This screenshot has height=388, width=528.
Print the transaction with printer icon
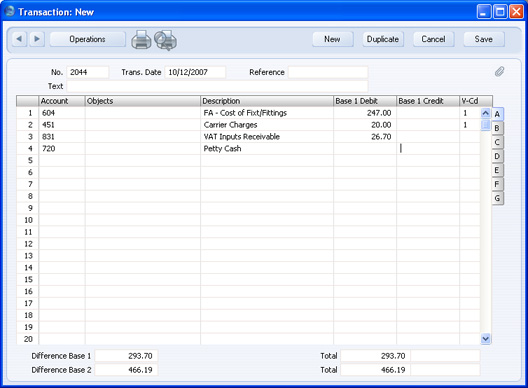(x=141, y=40)
